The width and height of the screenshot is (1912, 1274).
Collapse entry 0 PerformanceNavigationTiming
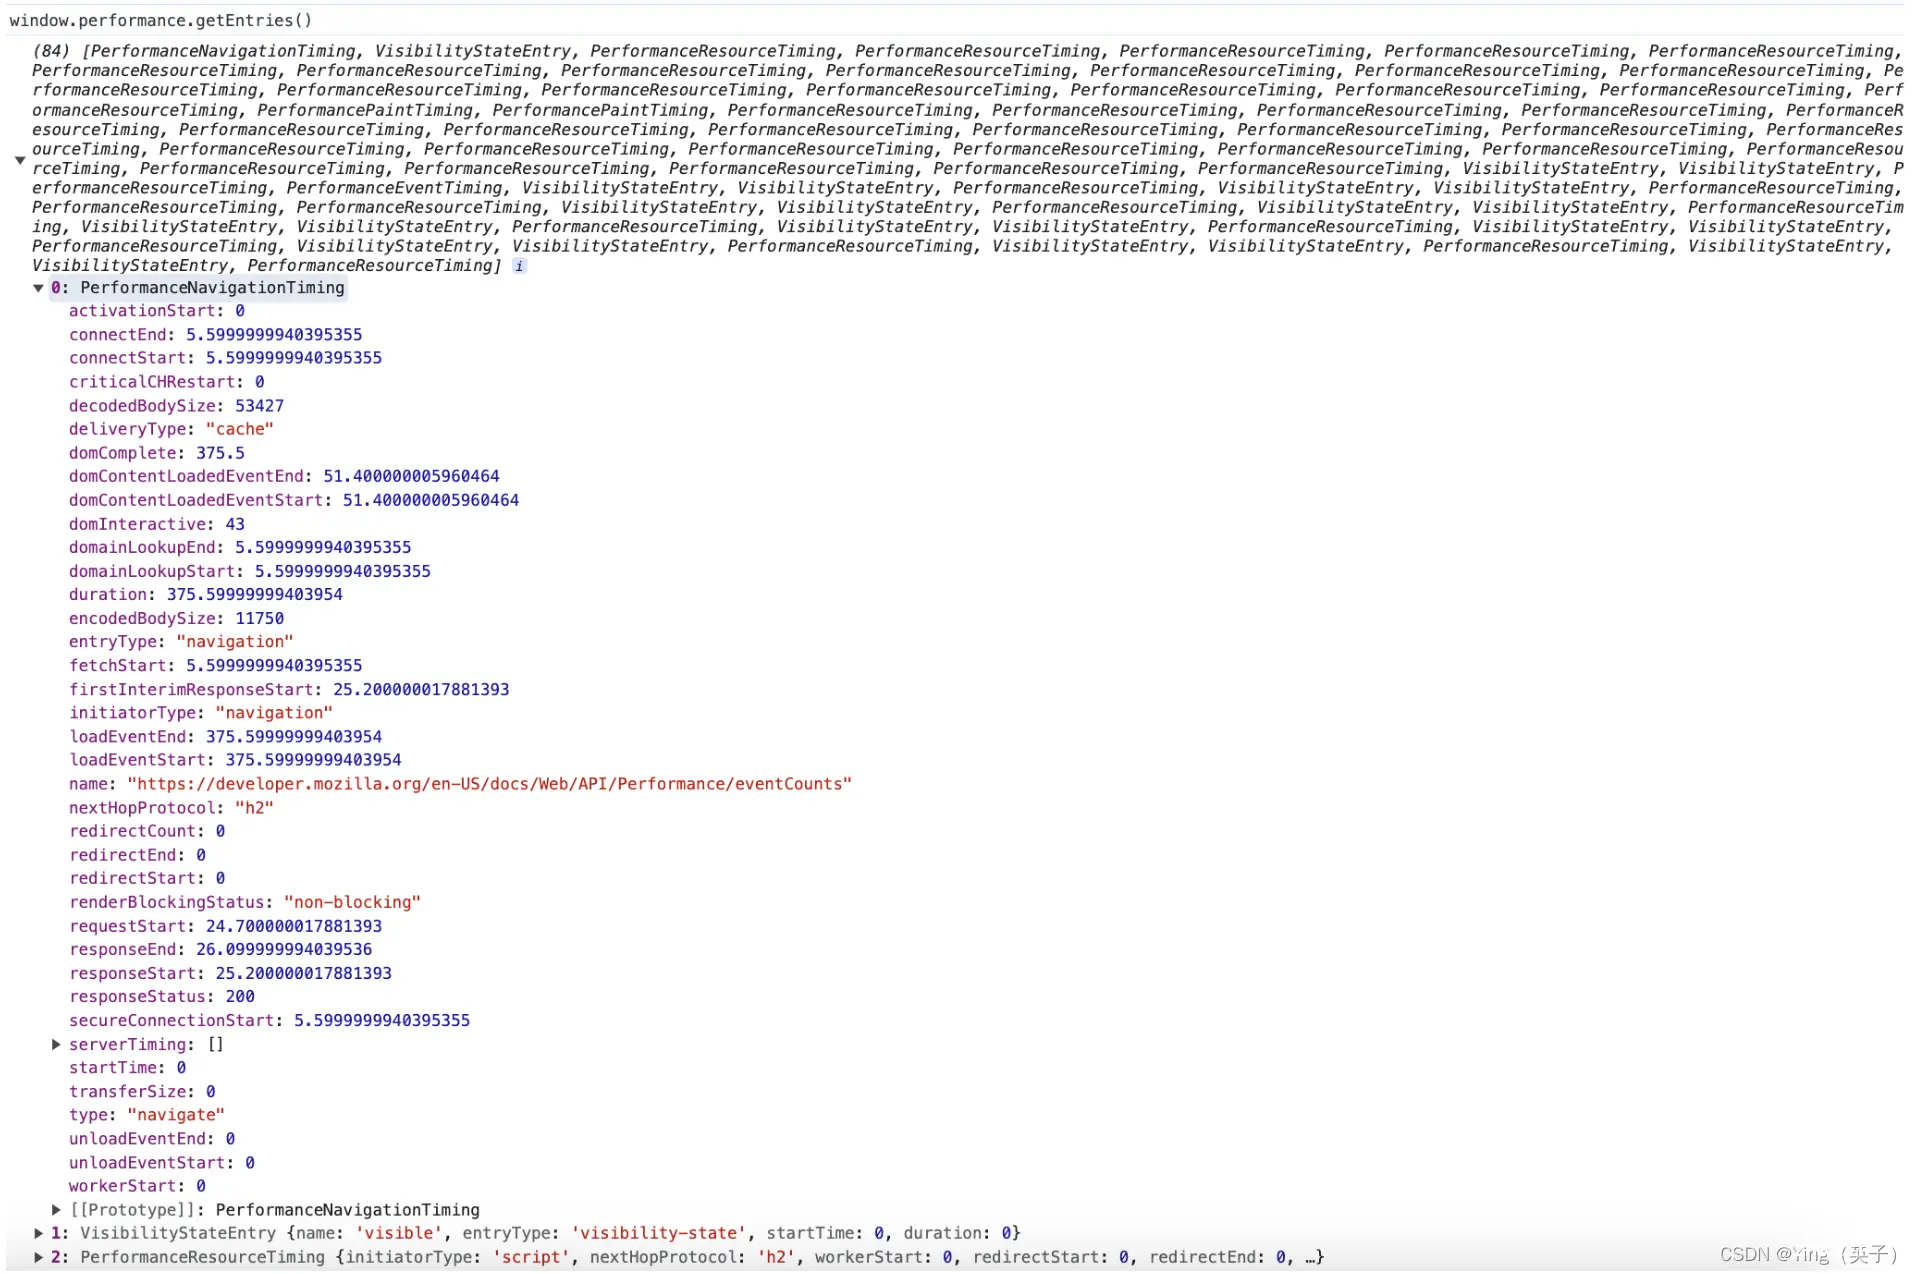pyautogui.click(x=38, y=288)
